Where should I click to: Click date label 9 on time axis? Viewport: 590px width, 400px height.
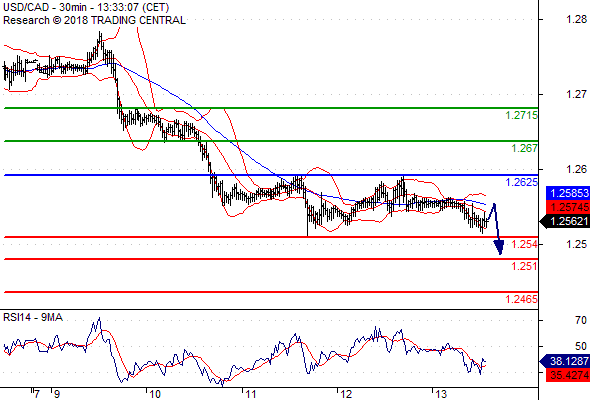pos(56,394)
